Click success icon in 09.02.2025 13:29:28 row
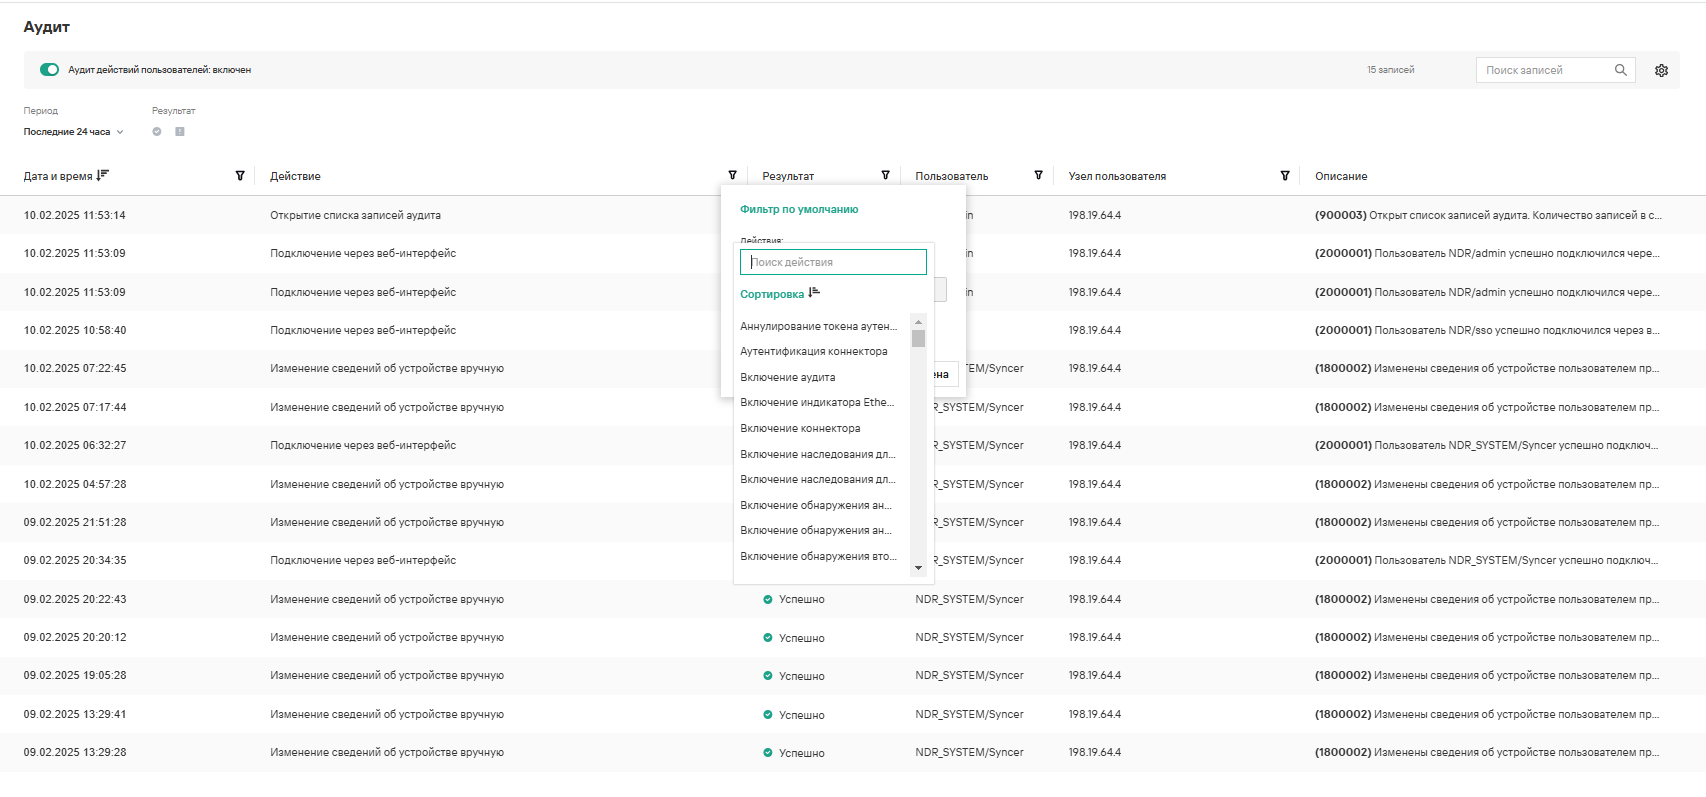Image resolution: width=1706 pixels, height=797 pixels. click(768, 753)
